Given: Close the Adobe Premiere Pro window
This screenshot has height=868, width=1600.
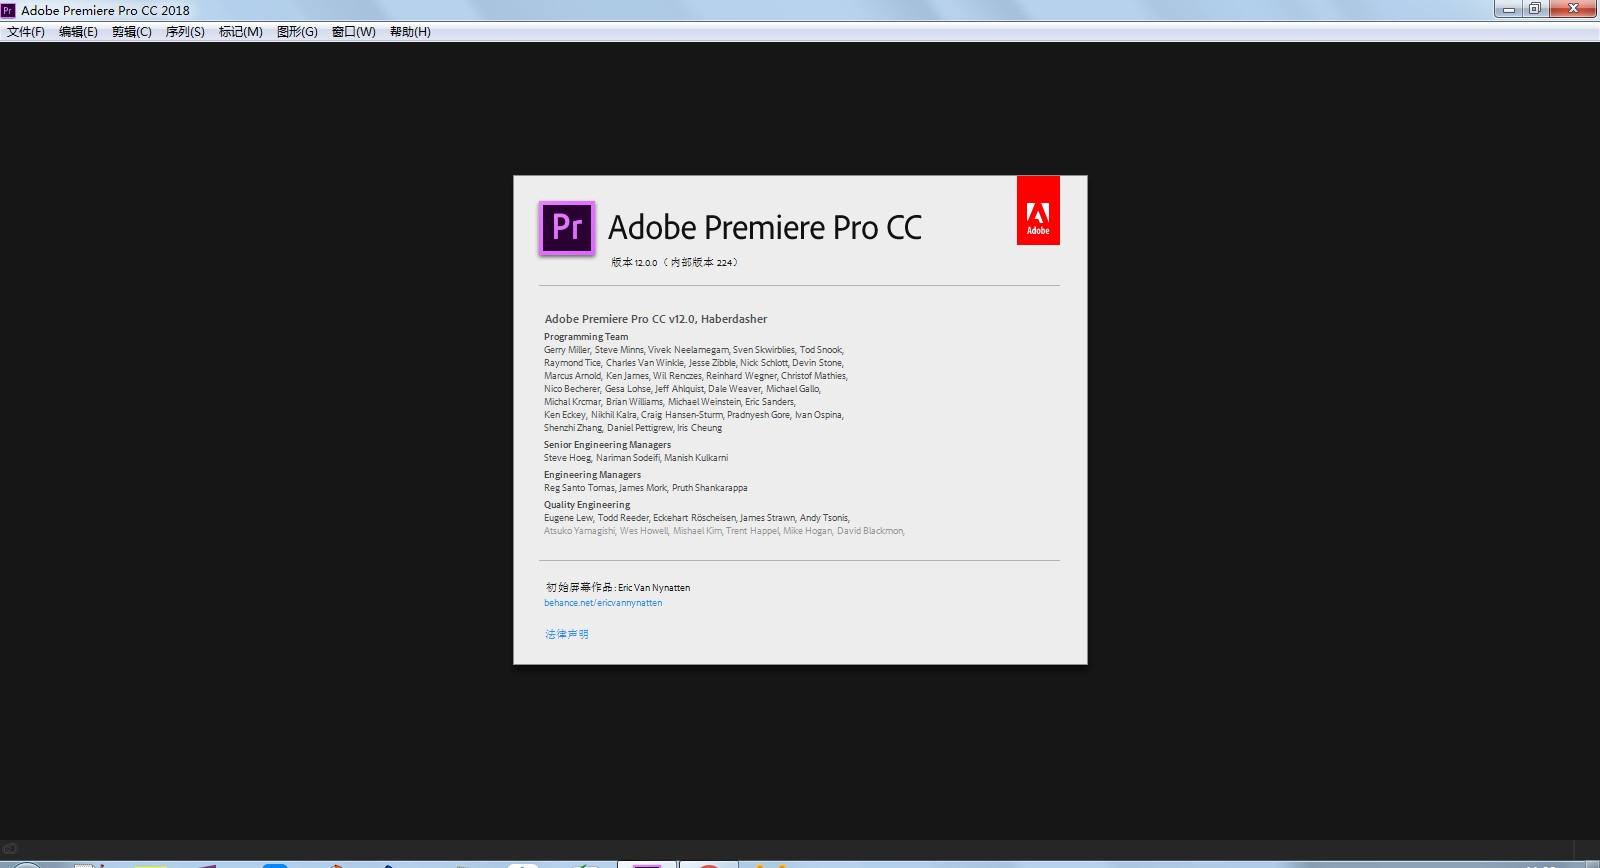Looking at the screenshot, I should point(1573,9).
